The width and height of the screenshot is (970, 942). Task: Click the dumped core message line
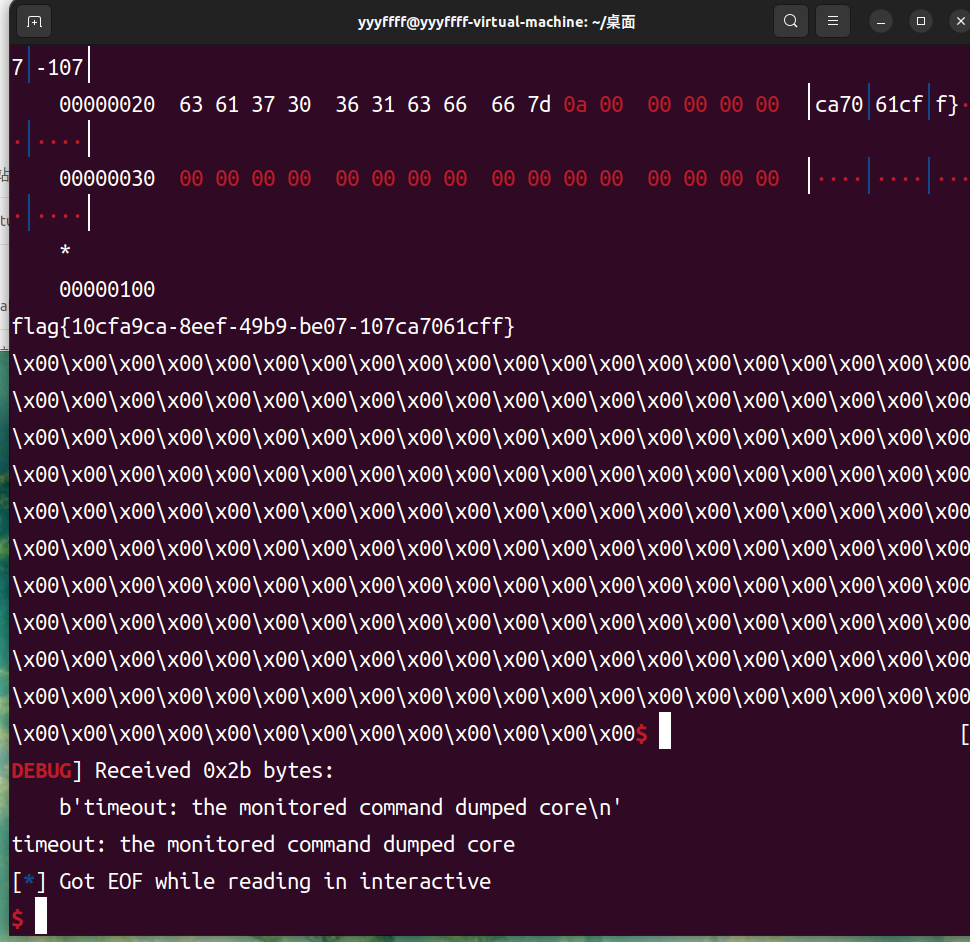point(262,844)
